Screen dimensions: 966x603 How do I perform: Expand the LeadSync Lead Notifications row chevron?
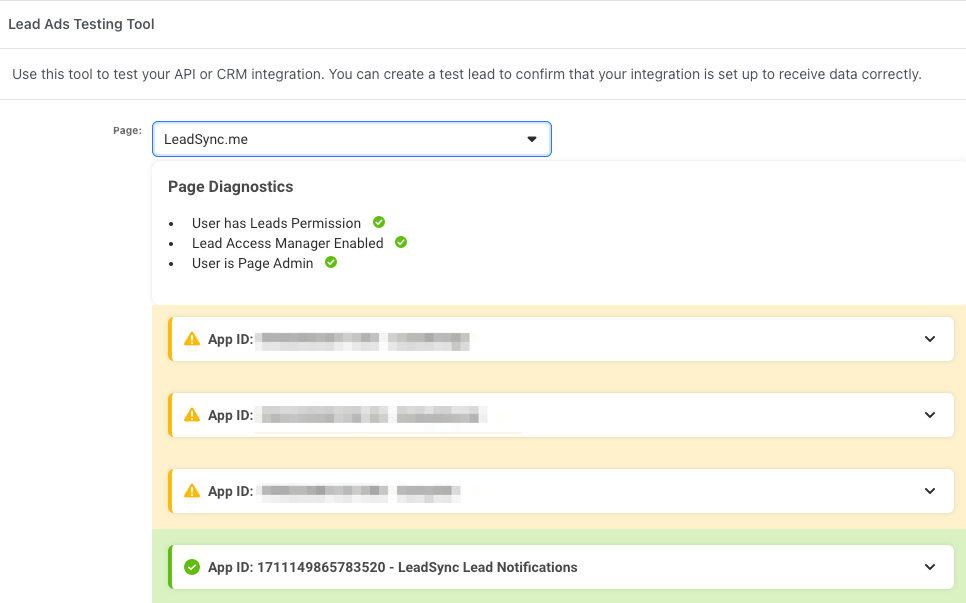click(929, 566)
